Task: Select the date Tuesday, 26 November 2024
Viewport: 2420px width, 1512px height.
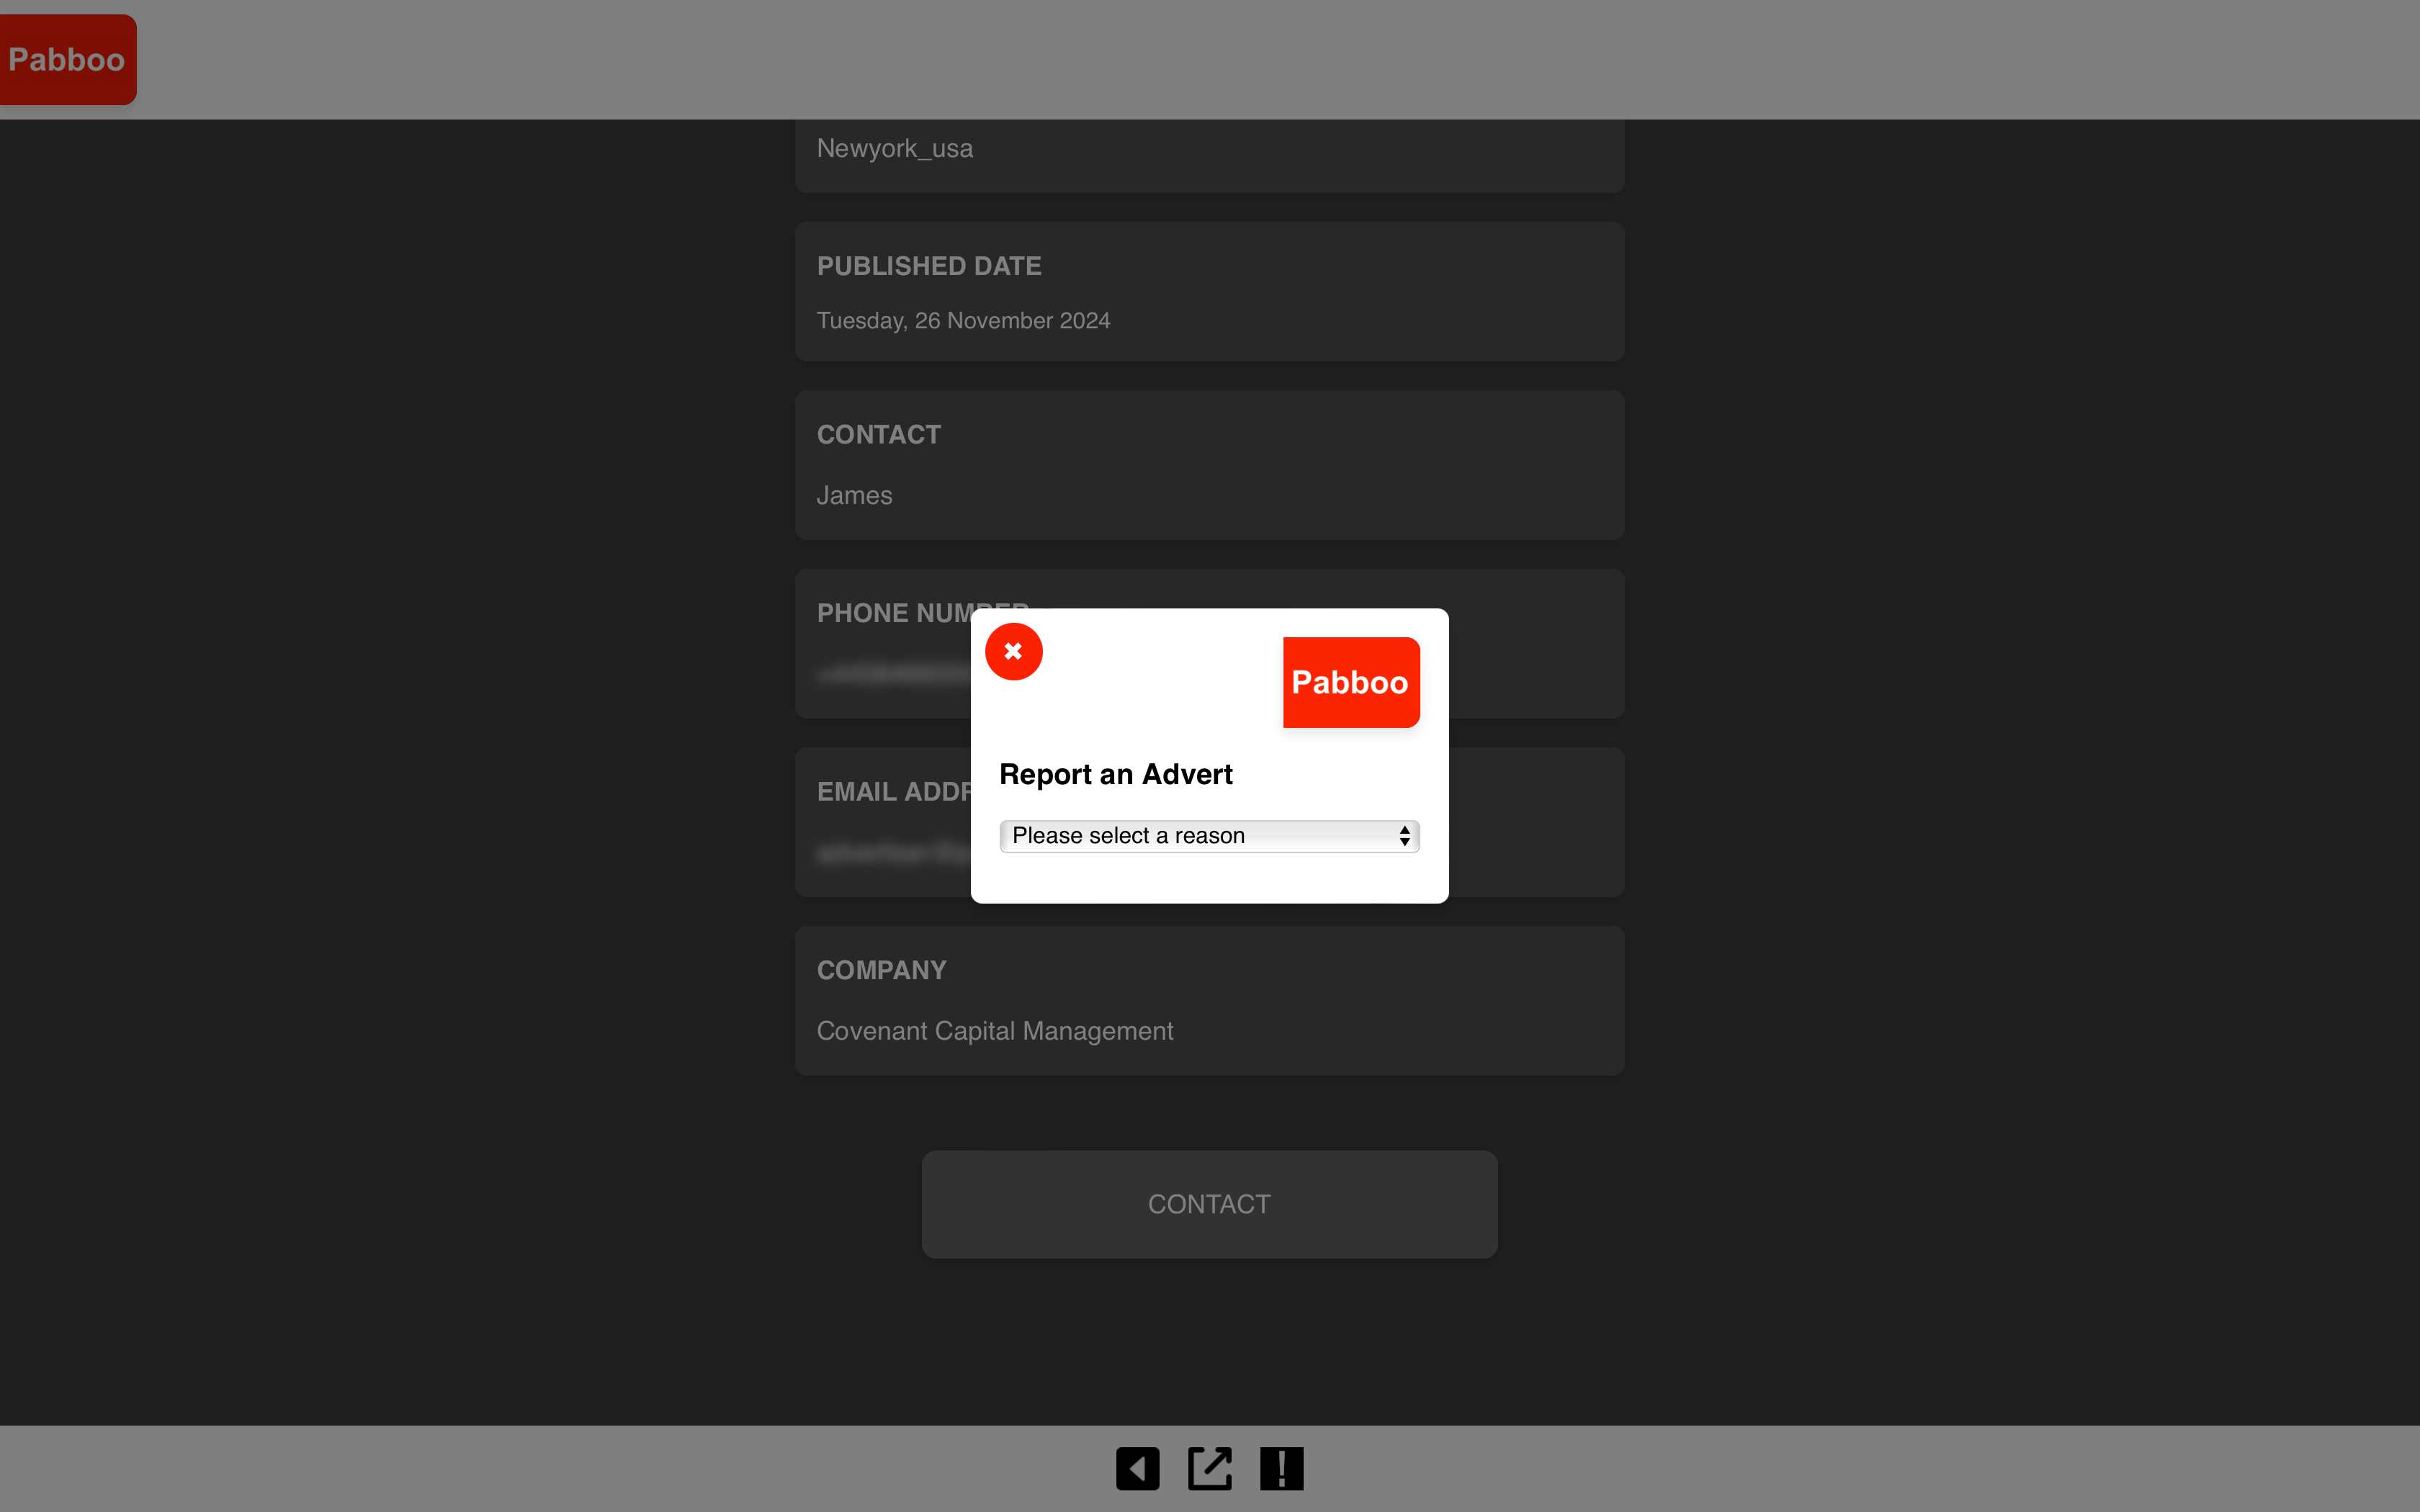Action: (962, 321)
